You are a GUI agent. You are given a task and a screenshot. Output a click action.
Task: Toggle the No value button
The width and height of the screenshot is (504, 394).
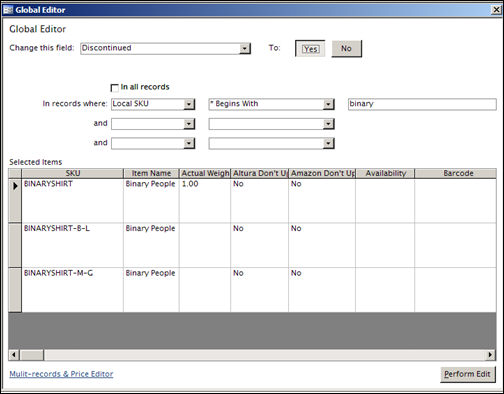point(346,49)
